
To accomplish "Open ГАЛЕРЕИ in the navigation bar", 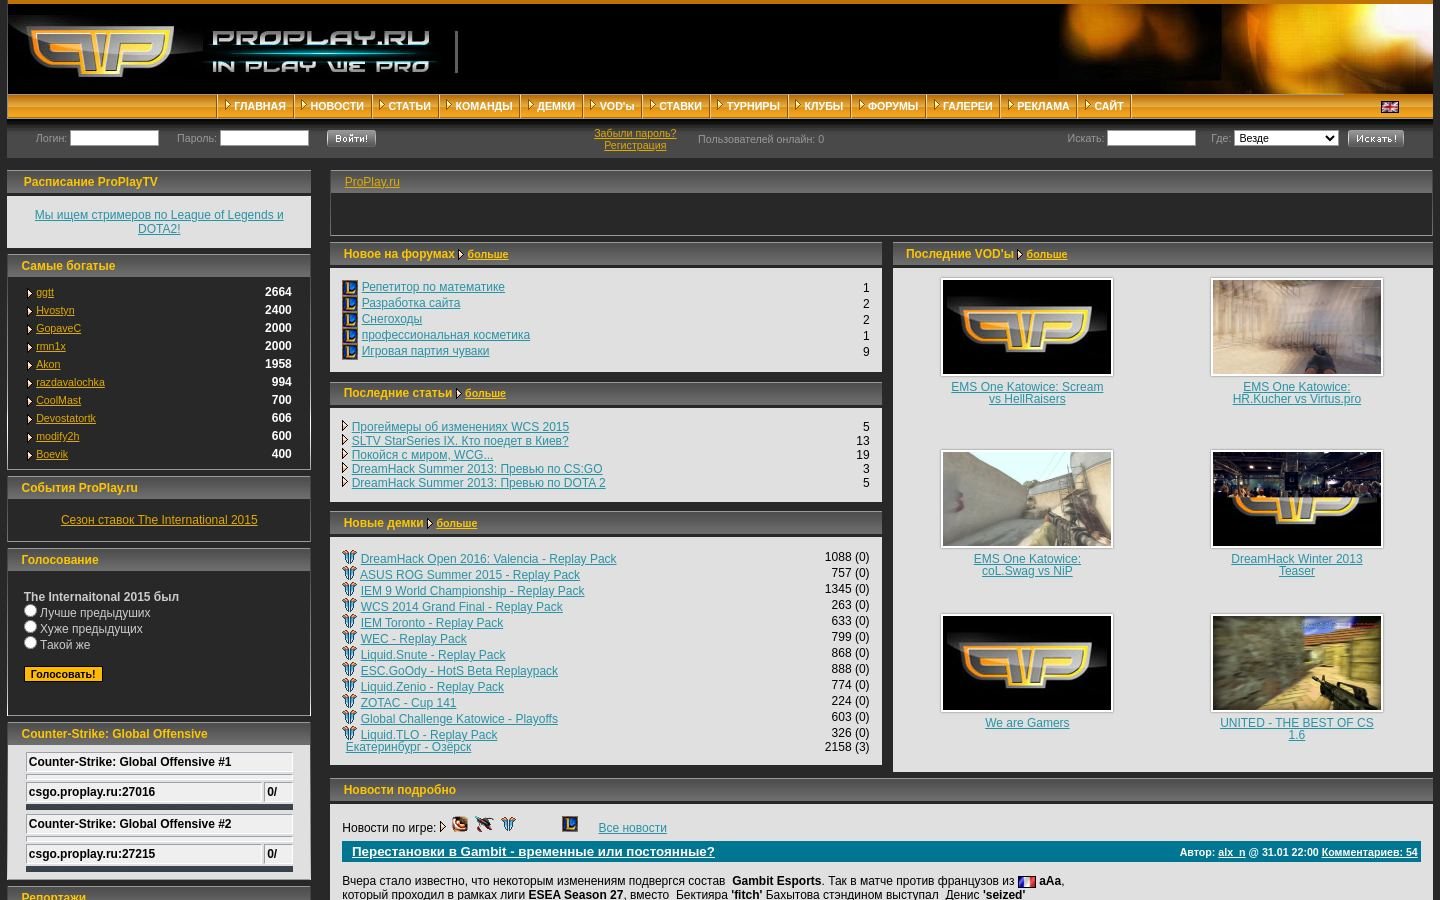I will [967, 106].
